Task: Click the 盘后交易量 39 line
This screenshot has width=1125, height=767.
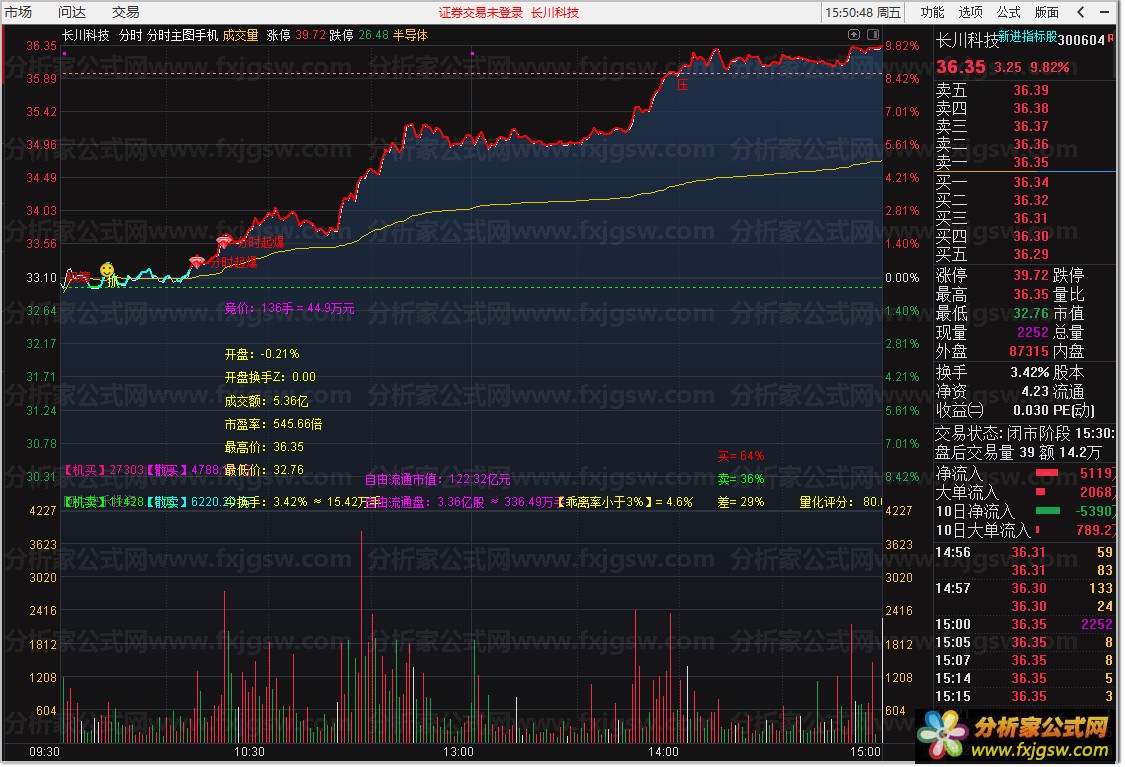Action: (1017, 453)
